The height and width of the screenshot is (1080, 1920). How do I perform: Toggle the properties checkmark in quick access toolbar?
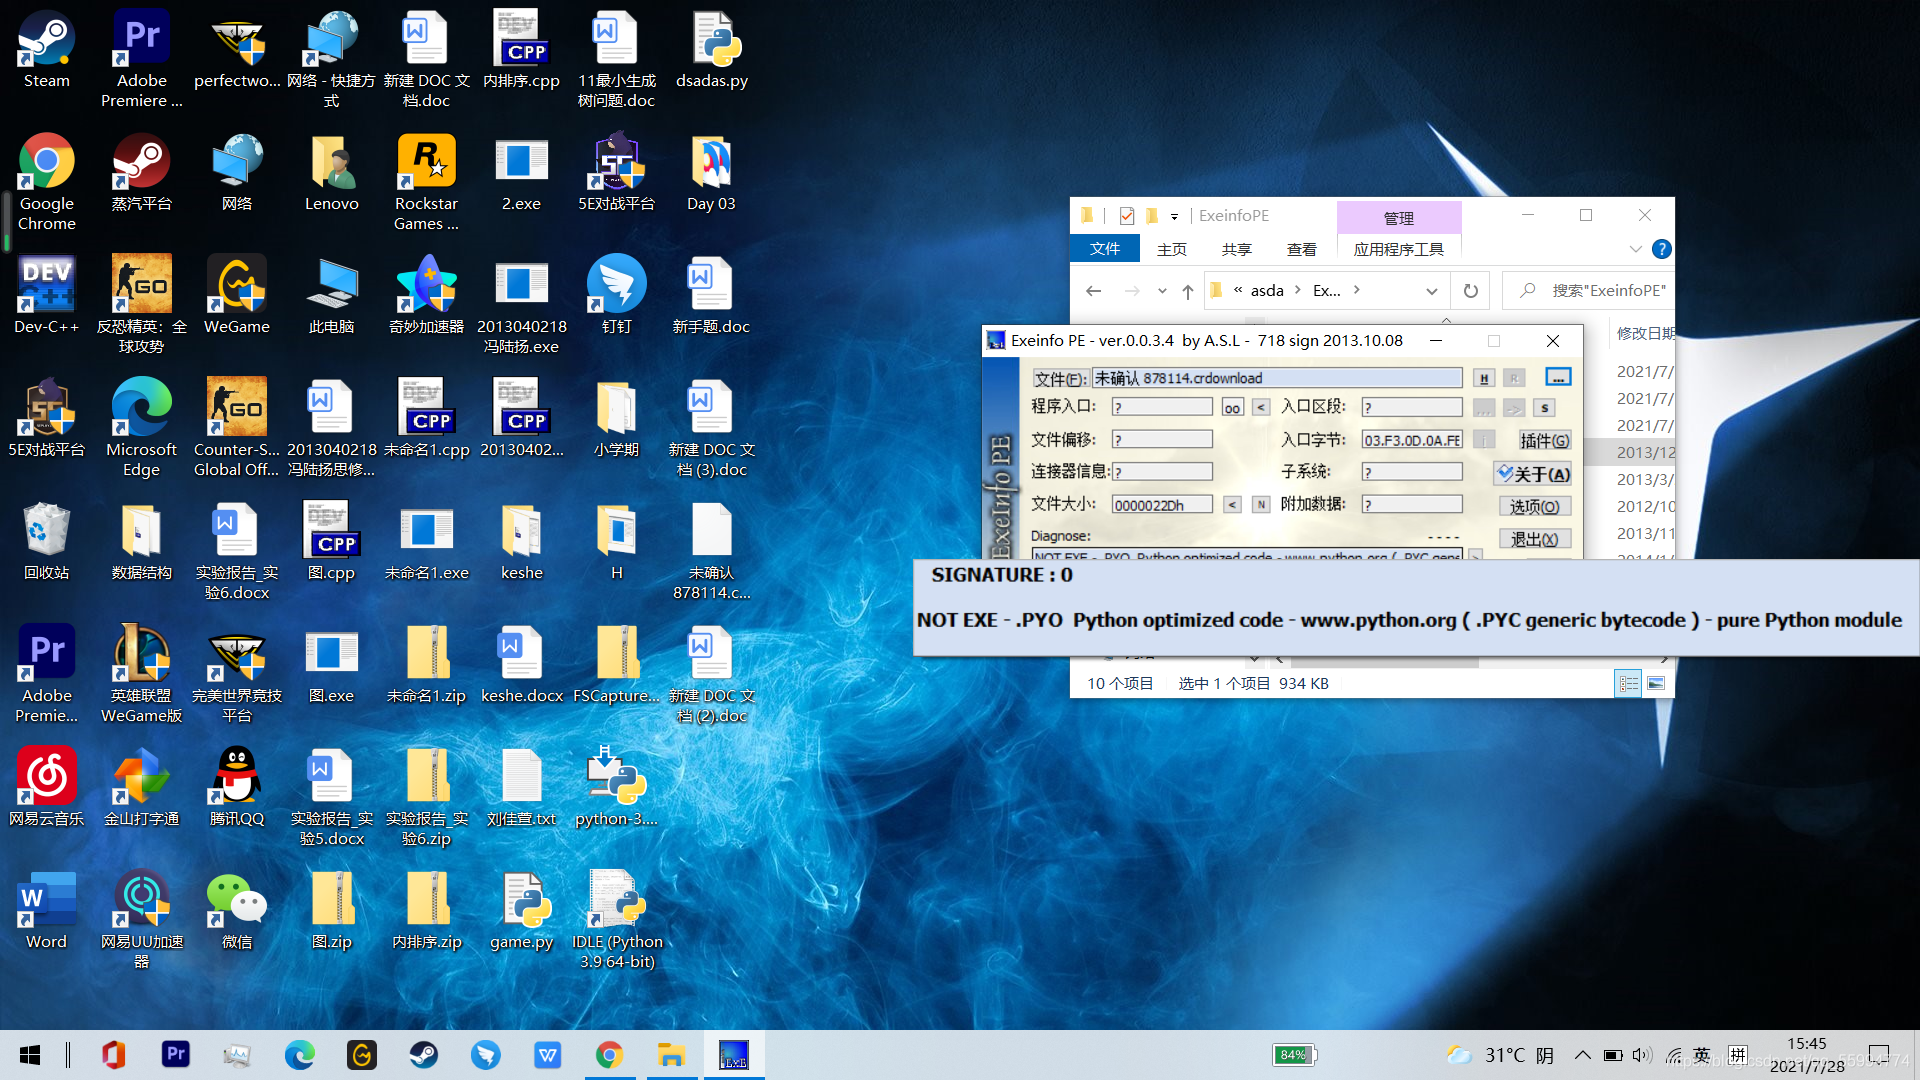[x=1127, y=216]
